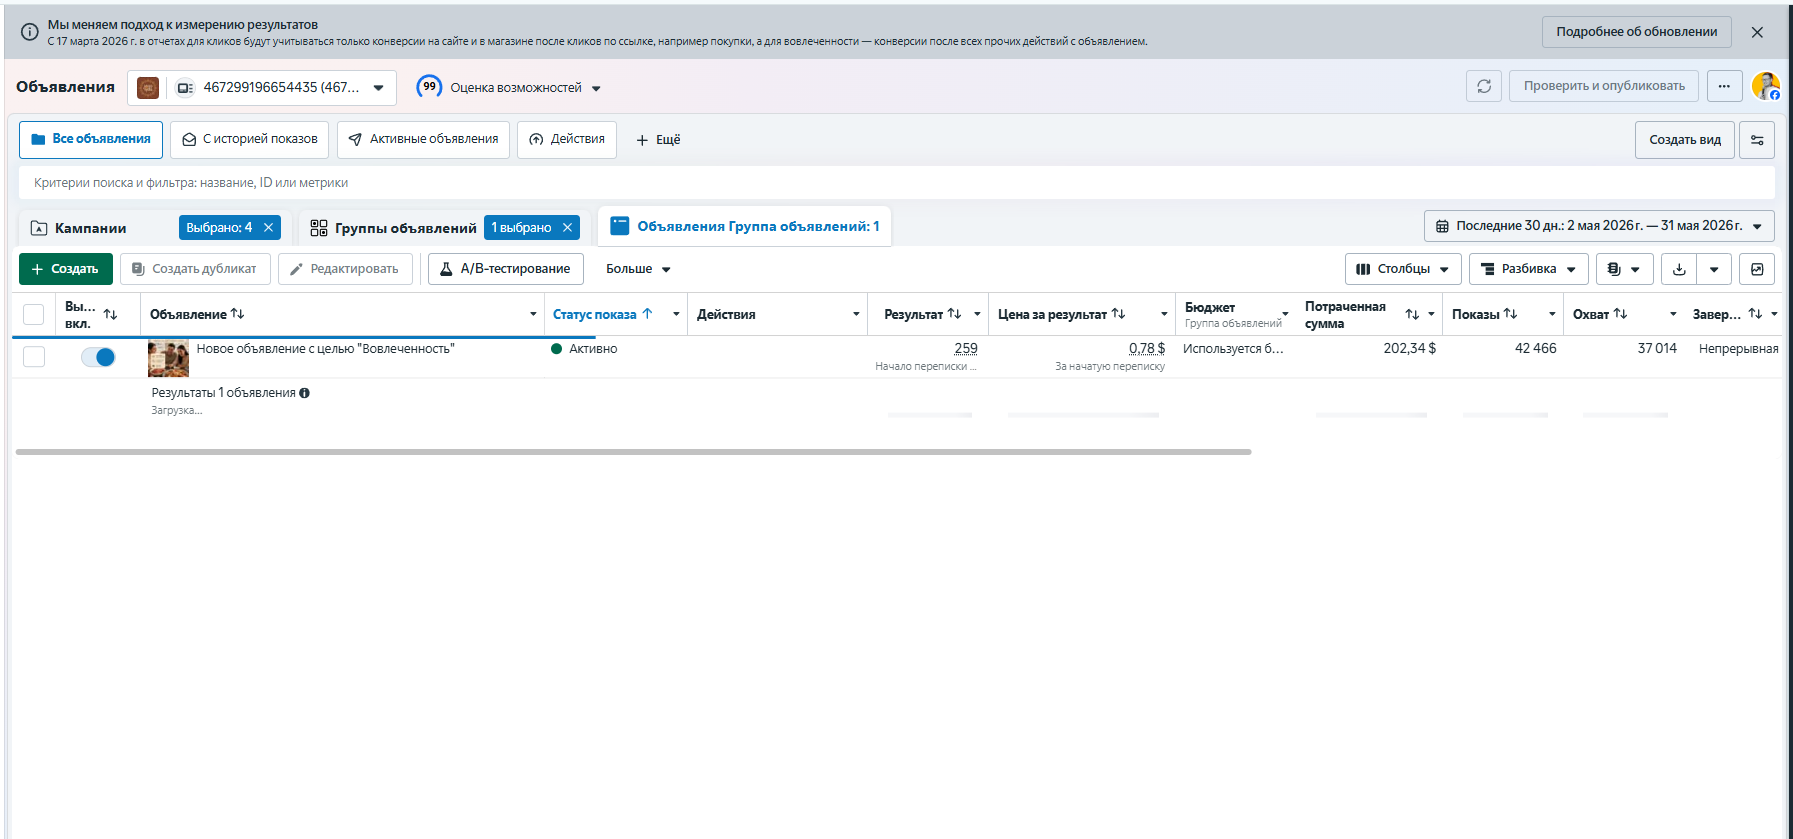Viewport: 1793px width, 839px height.
Task: Sort by Amount spent column arrows
Action: coord(1412,314)
